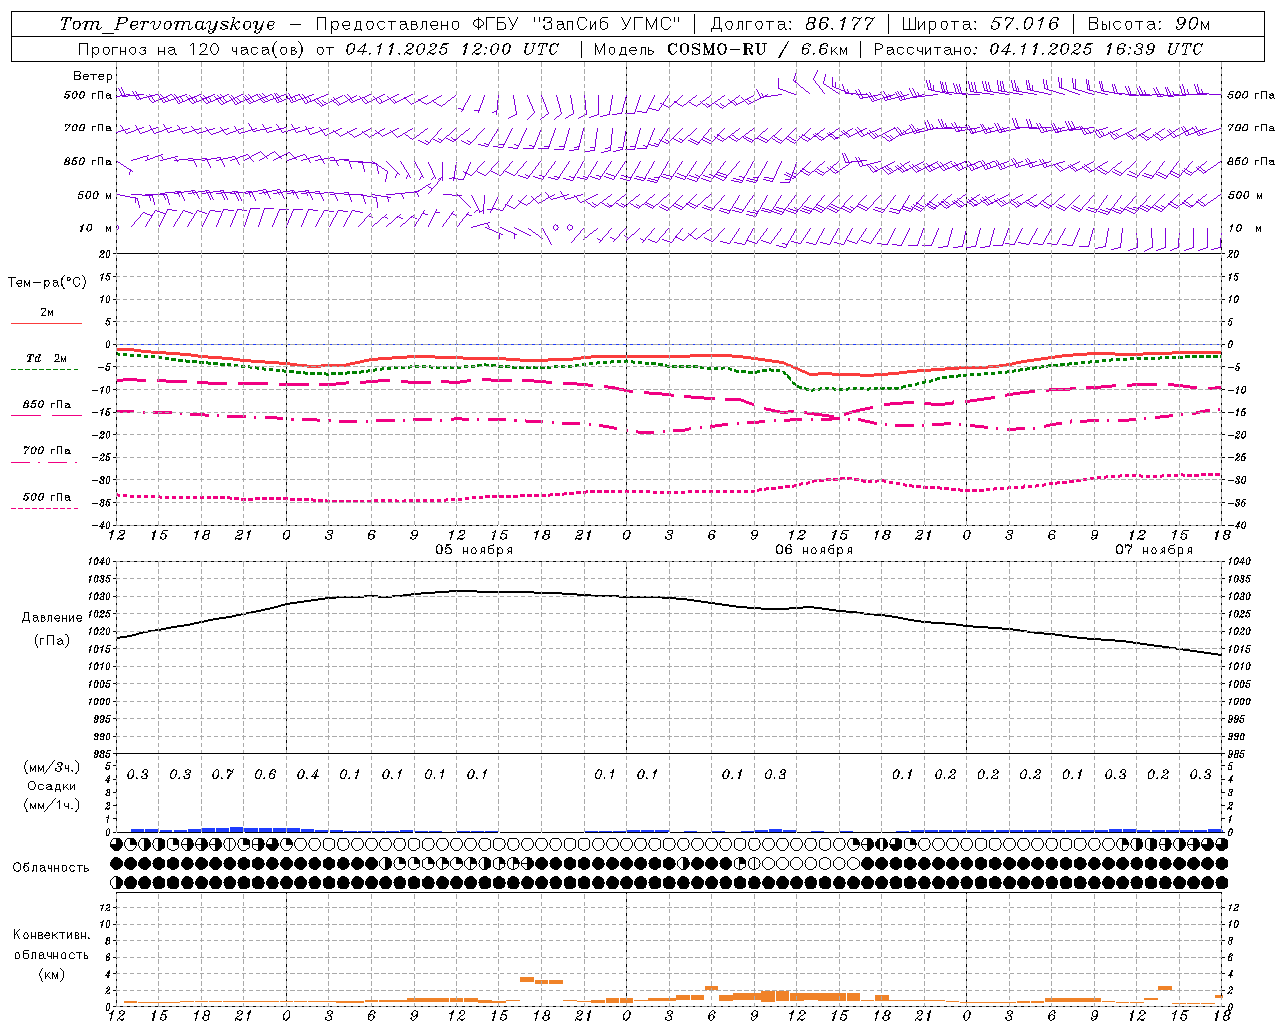Click the computed time "Рассчитано: 04.11.2025 16:39 UTC"
Screen dimensions: 1280x1024
pos(1038,49)
